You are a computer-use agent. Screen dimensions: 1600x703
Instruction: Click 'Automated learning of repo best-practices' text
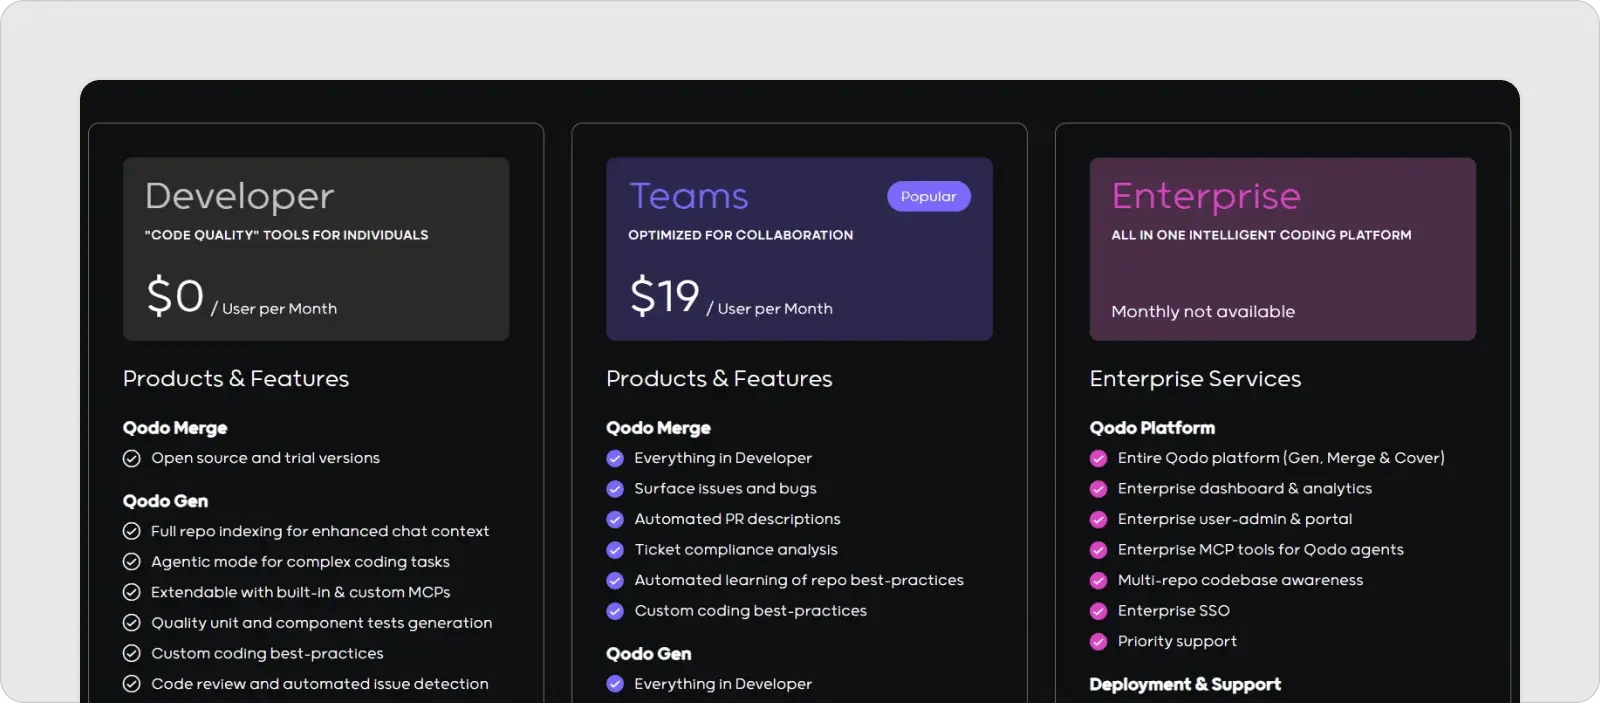[799, 580]
